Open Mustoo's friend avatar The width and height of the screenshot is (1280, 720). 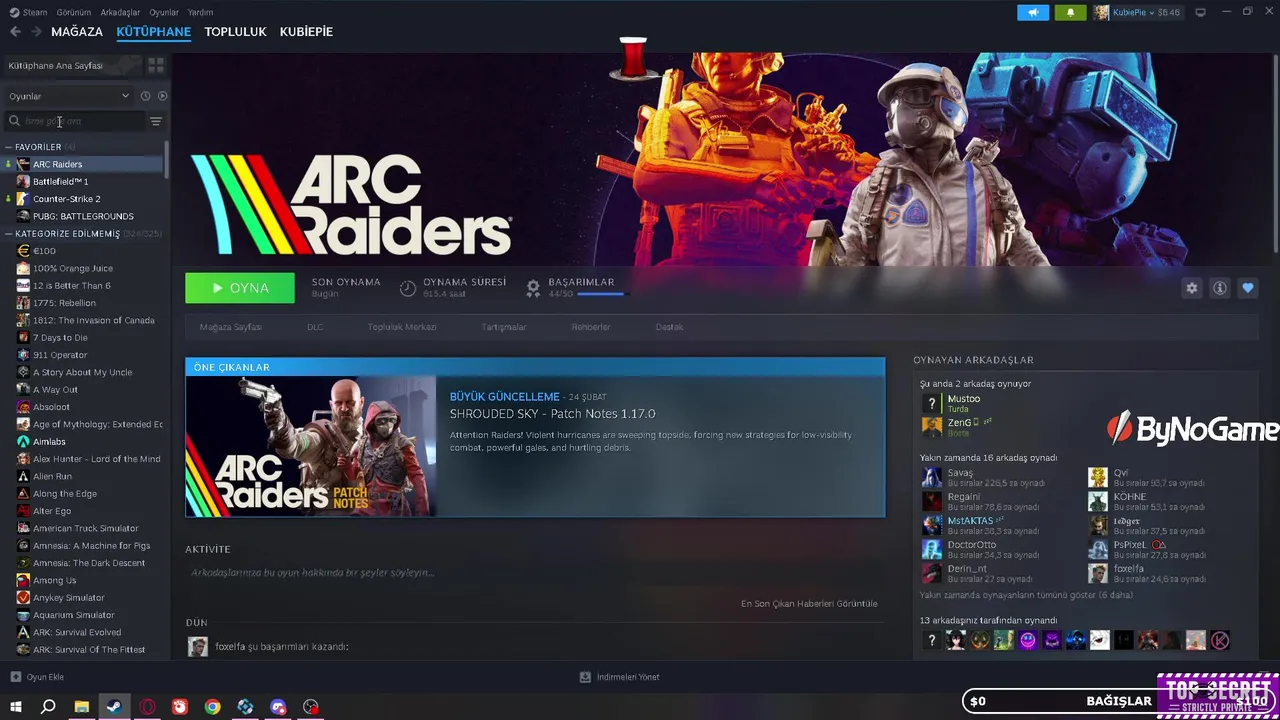931,403
